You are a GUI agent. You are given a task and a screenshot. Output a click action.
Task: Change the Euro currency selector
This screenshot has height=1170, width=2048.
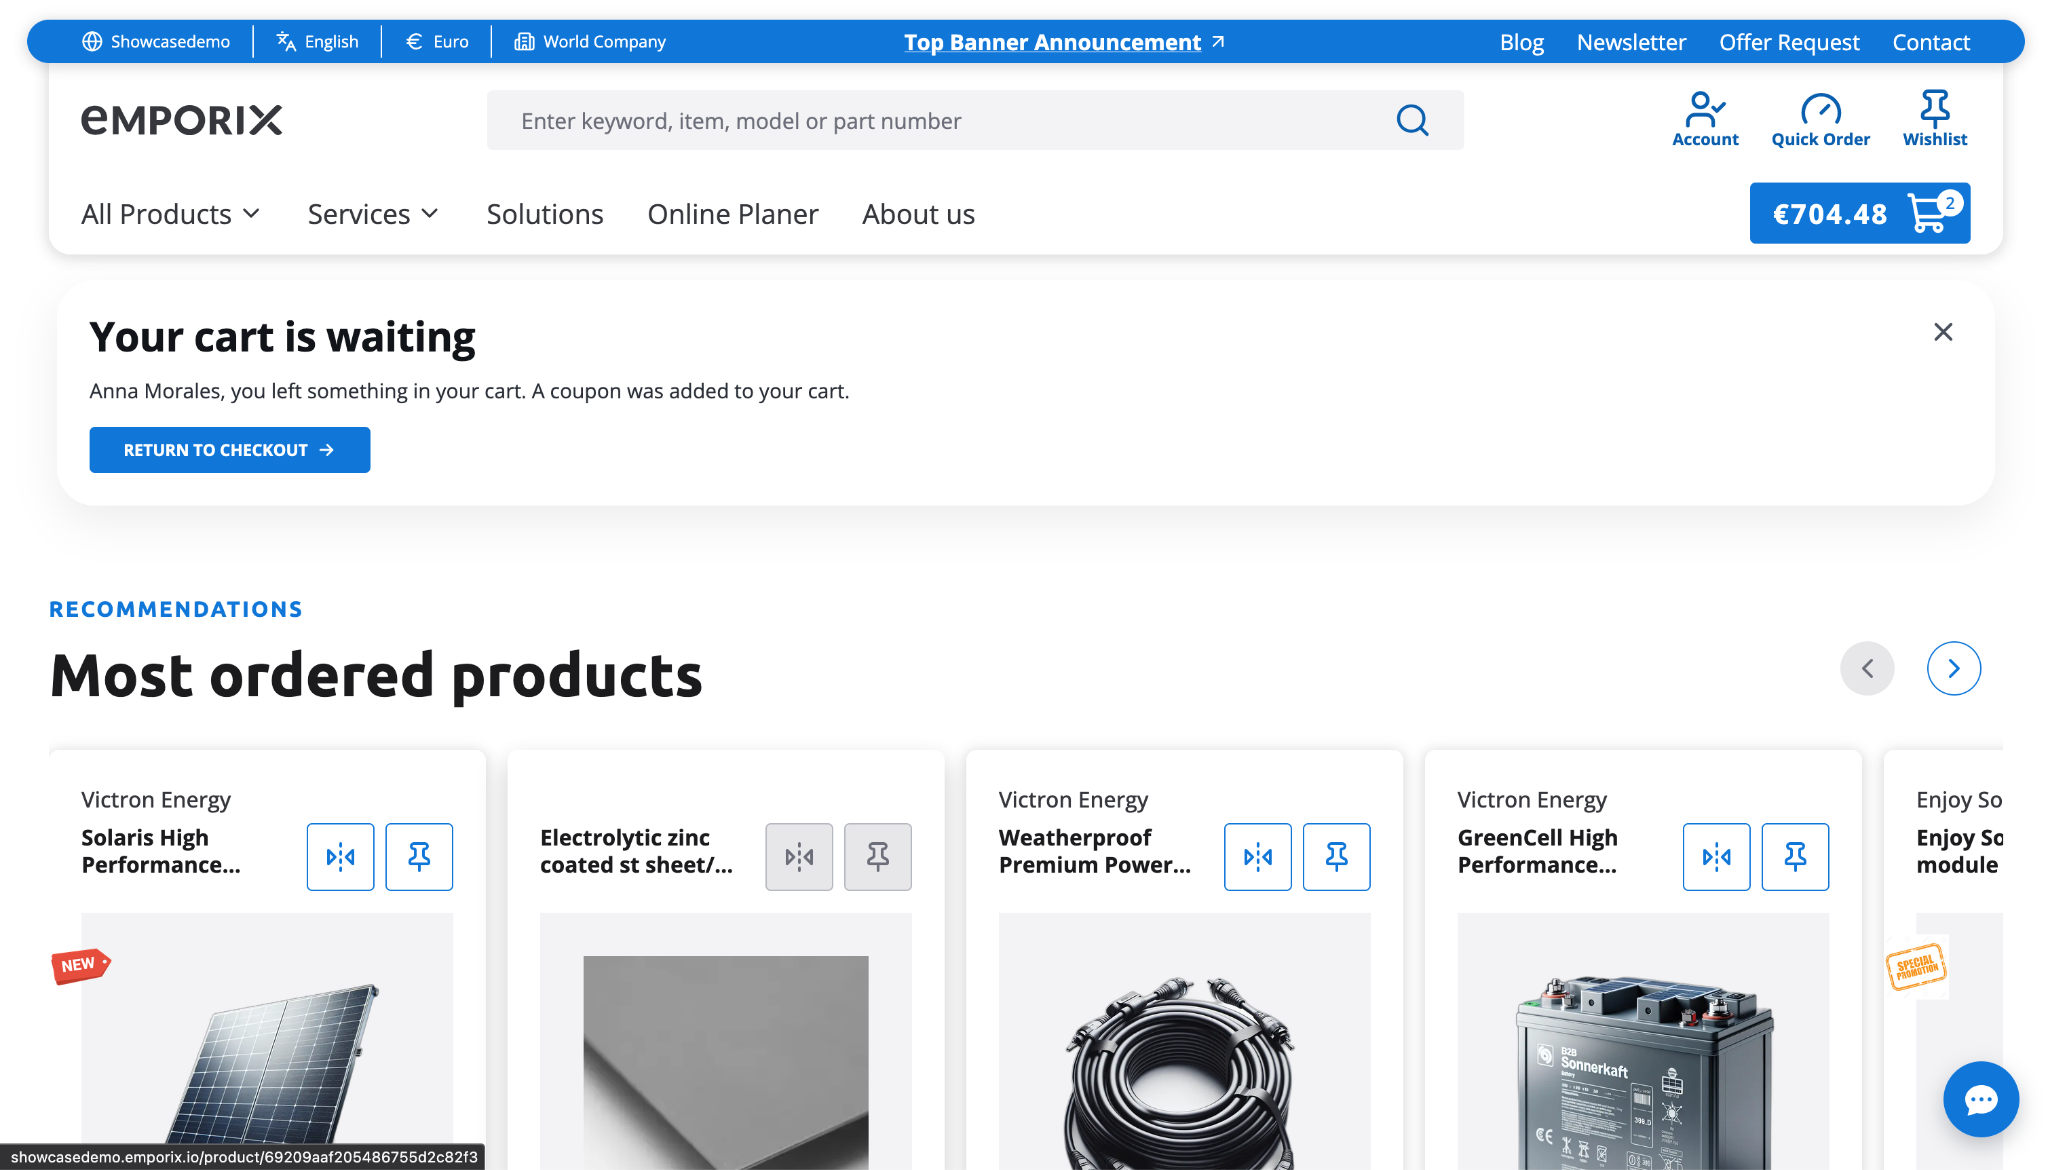[437, 42]
